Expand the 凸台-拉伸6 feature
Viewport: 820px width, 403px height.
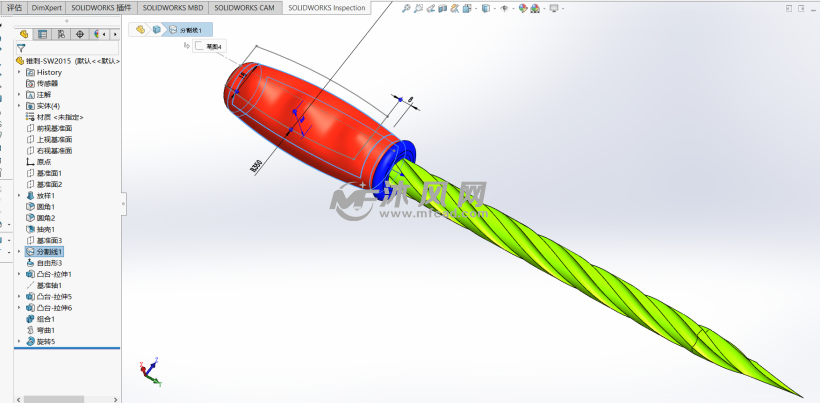(x=19, y=308)
